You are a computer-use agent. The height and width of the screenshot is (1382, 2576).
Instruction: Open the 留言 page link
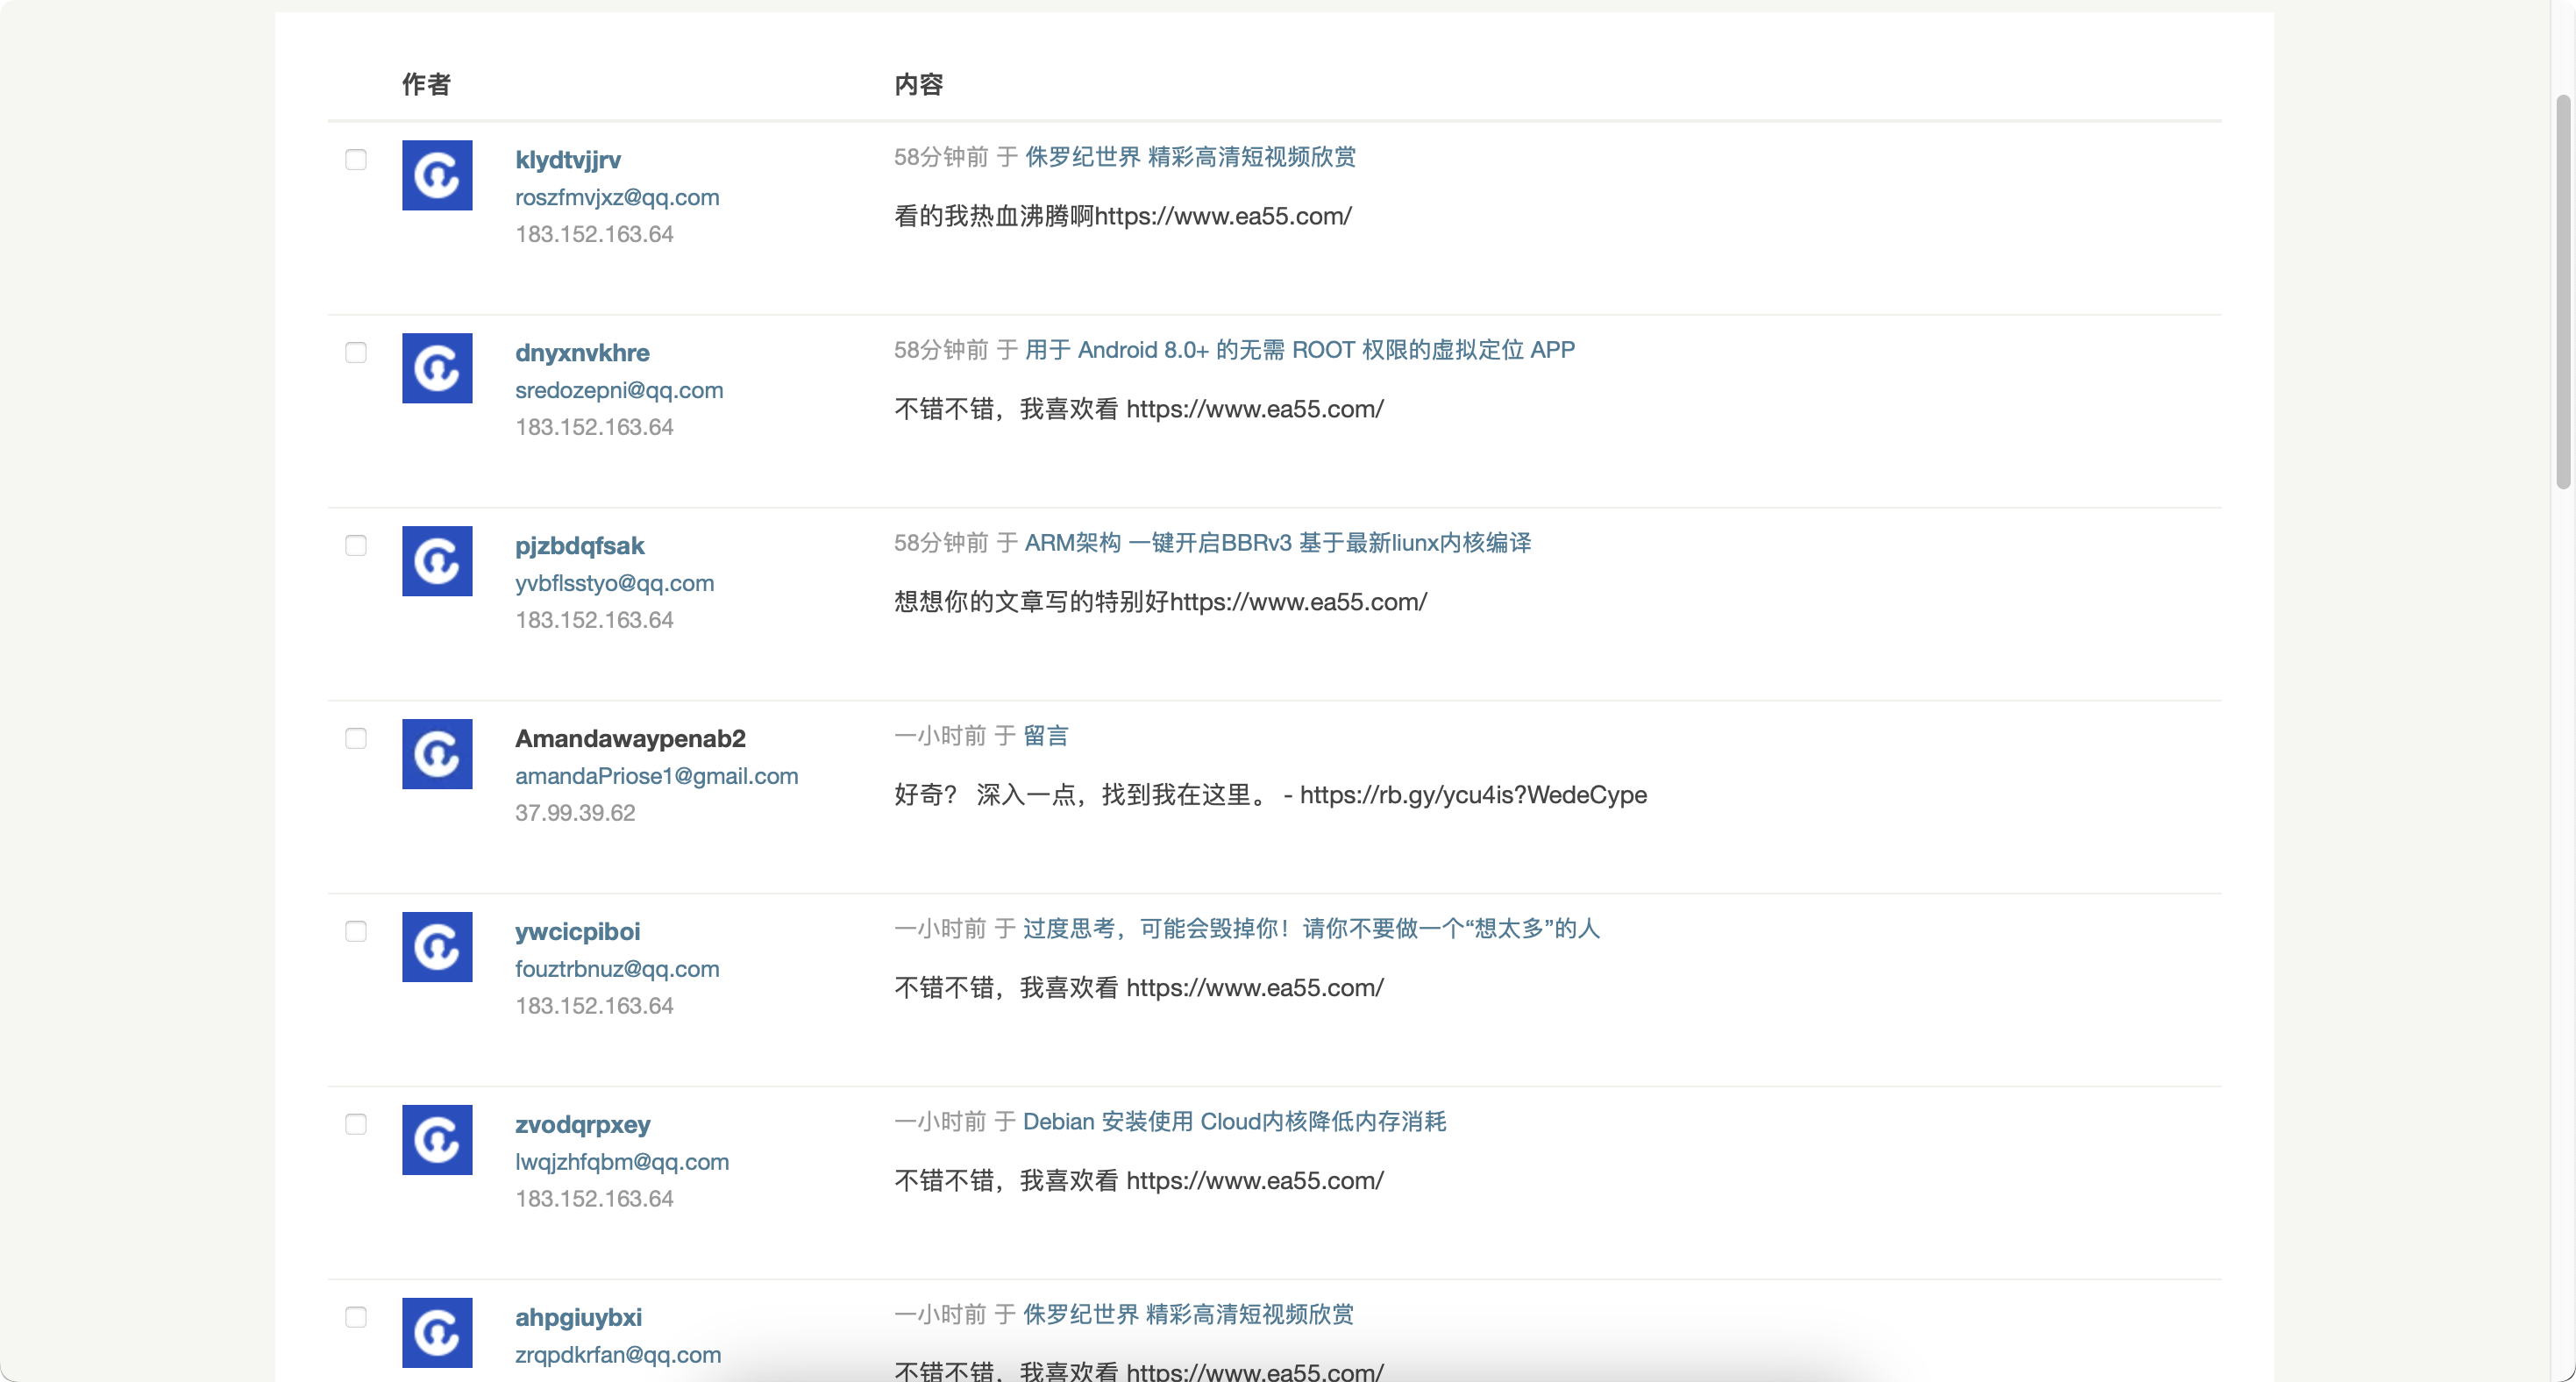1045,736
